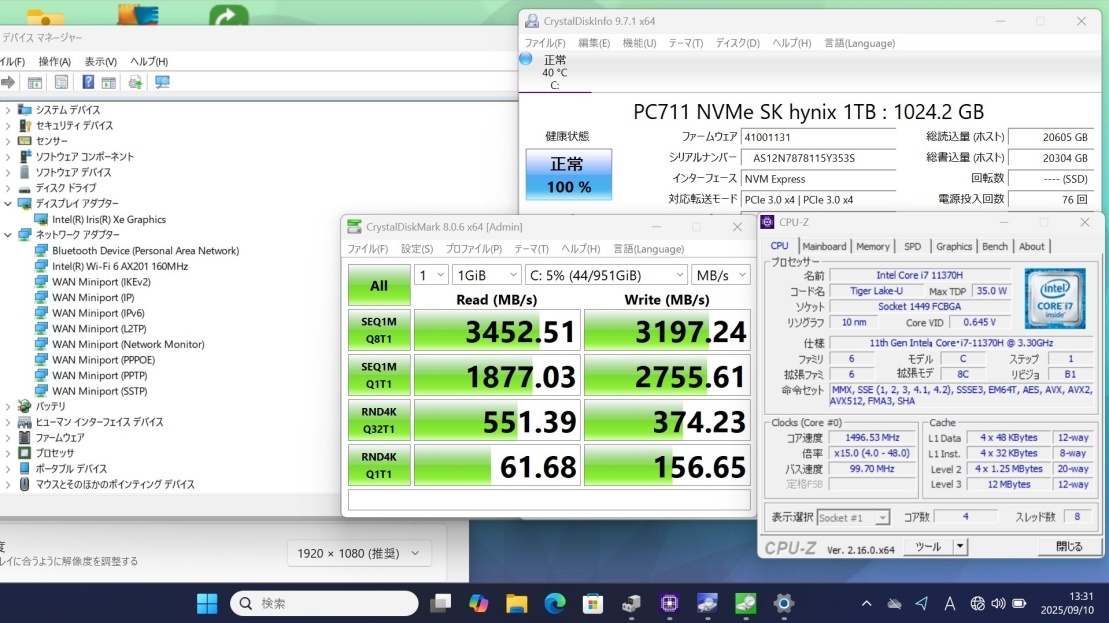The width and height of the screenshot is (1109, 623).
Task: Click the scan for hardware changes icon
Action: coord(161,82)
